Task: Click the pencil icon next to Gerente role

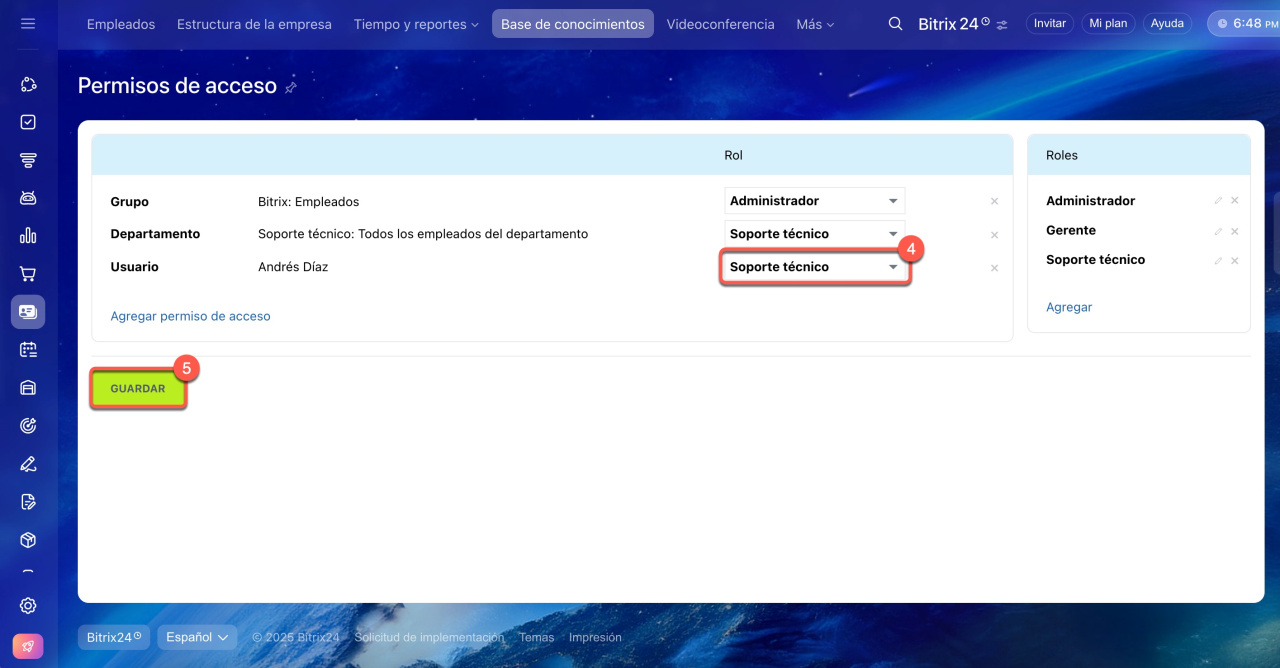Action: (x=1218, y=231)
